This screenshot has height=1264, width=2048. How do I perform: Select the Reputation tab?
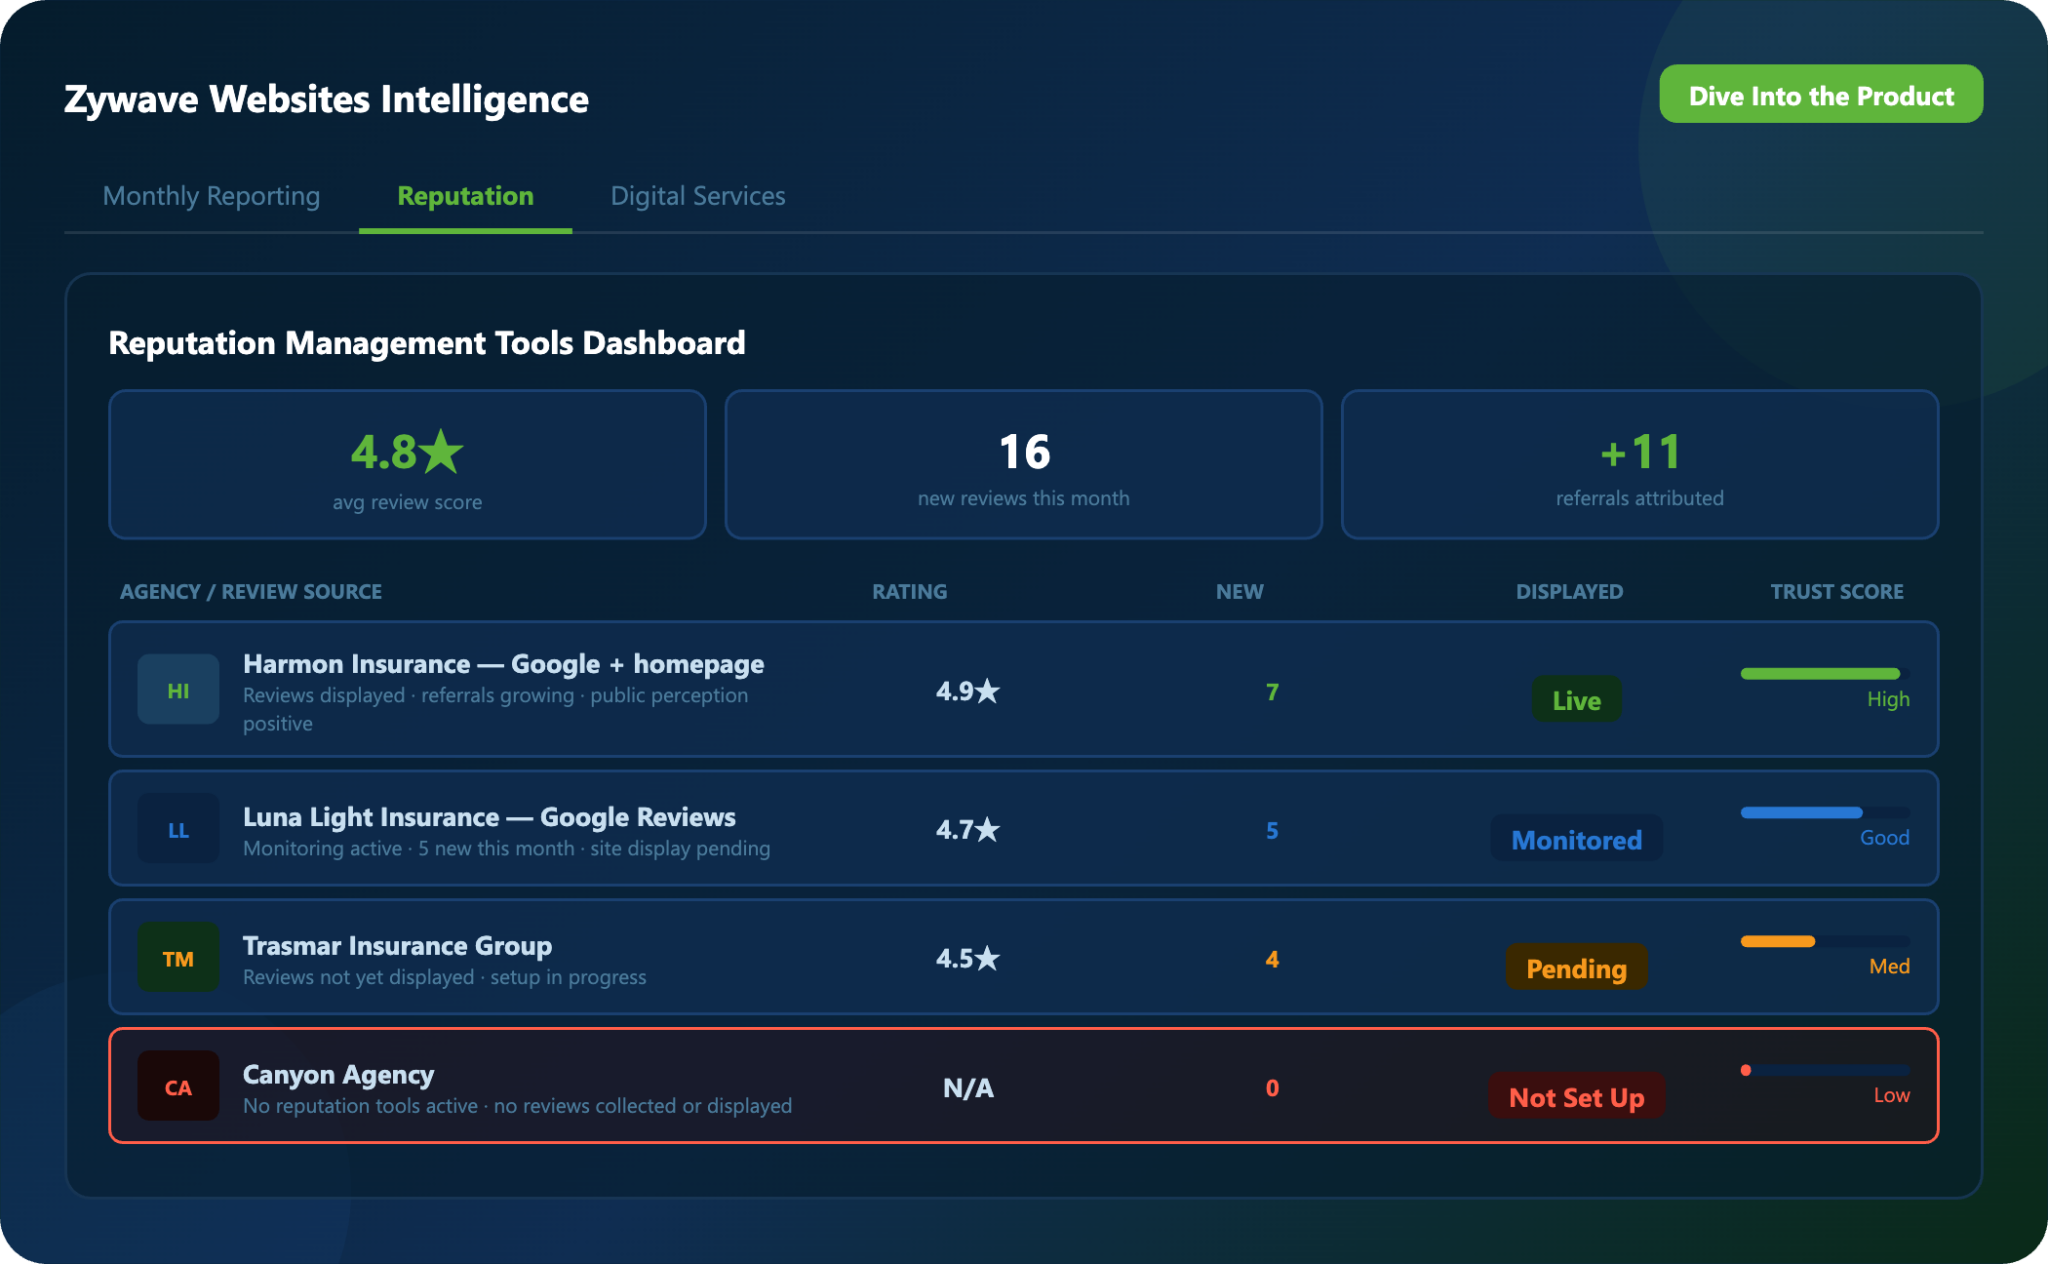click(x=465, y=196)
